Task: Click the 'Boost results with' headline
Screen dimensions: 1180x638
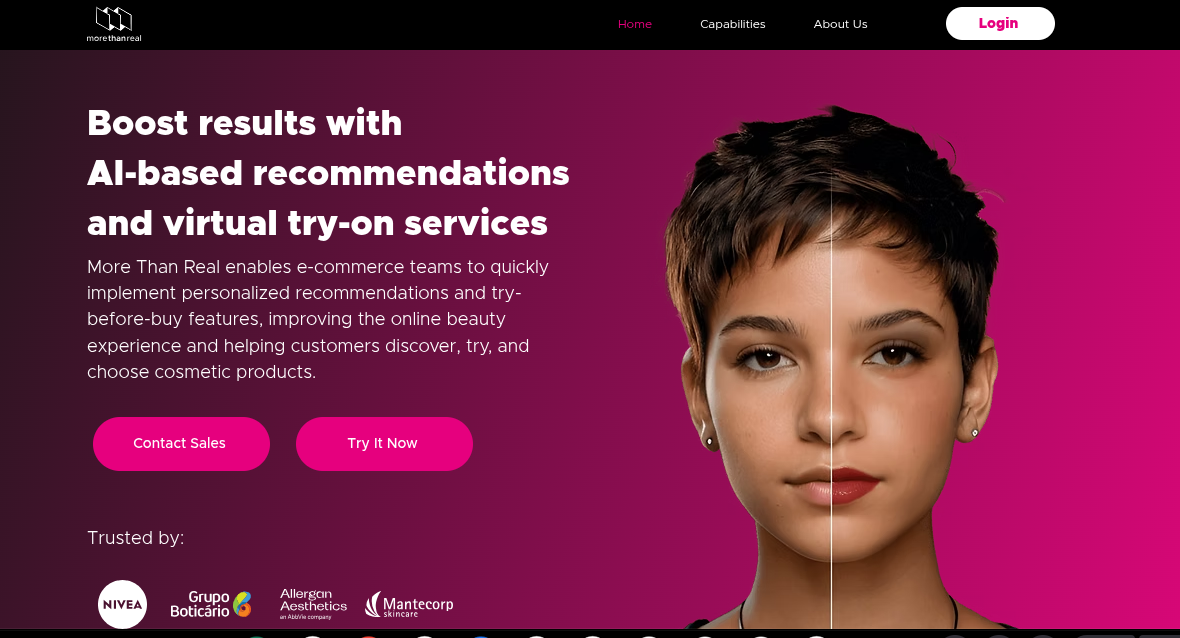Action: point(245,123)
